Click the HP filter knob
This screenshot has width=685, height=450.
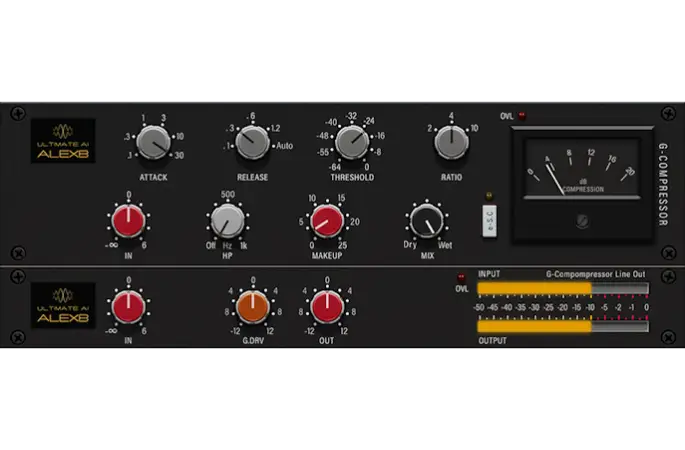(x=227, y=221)
